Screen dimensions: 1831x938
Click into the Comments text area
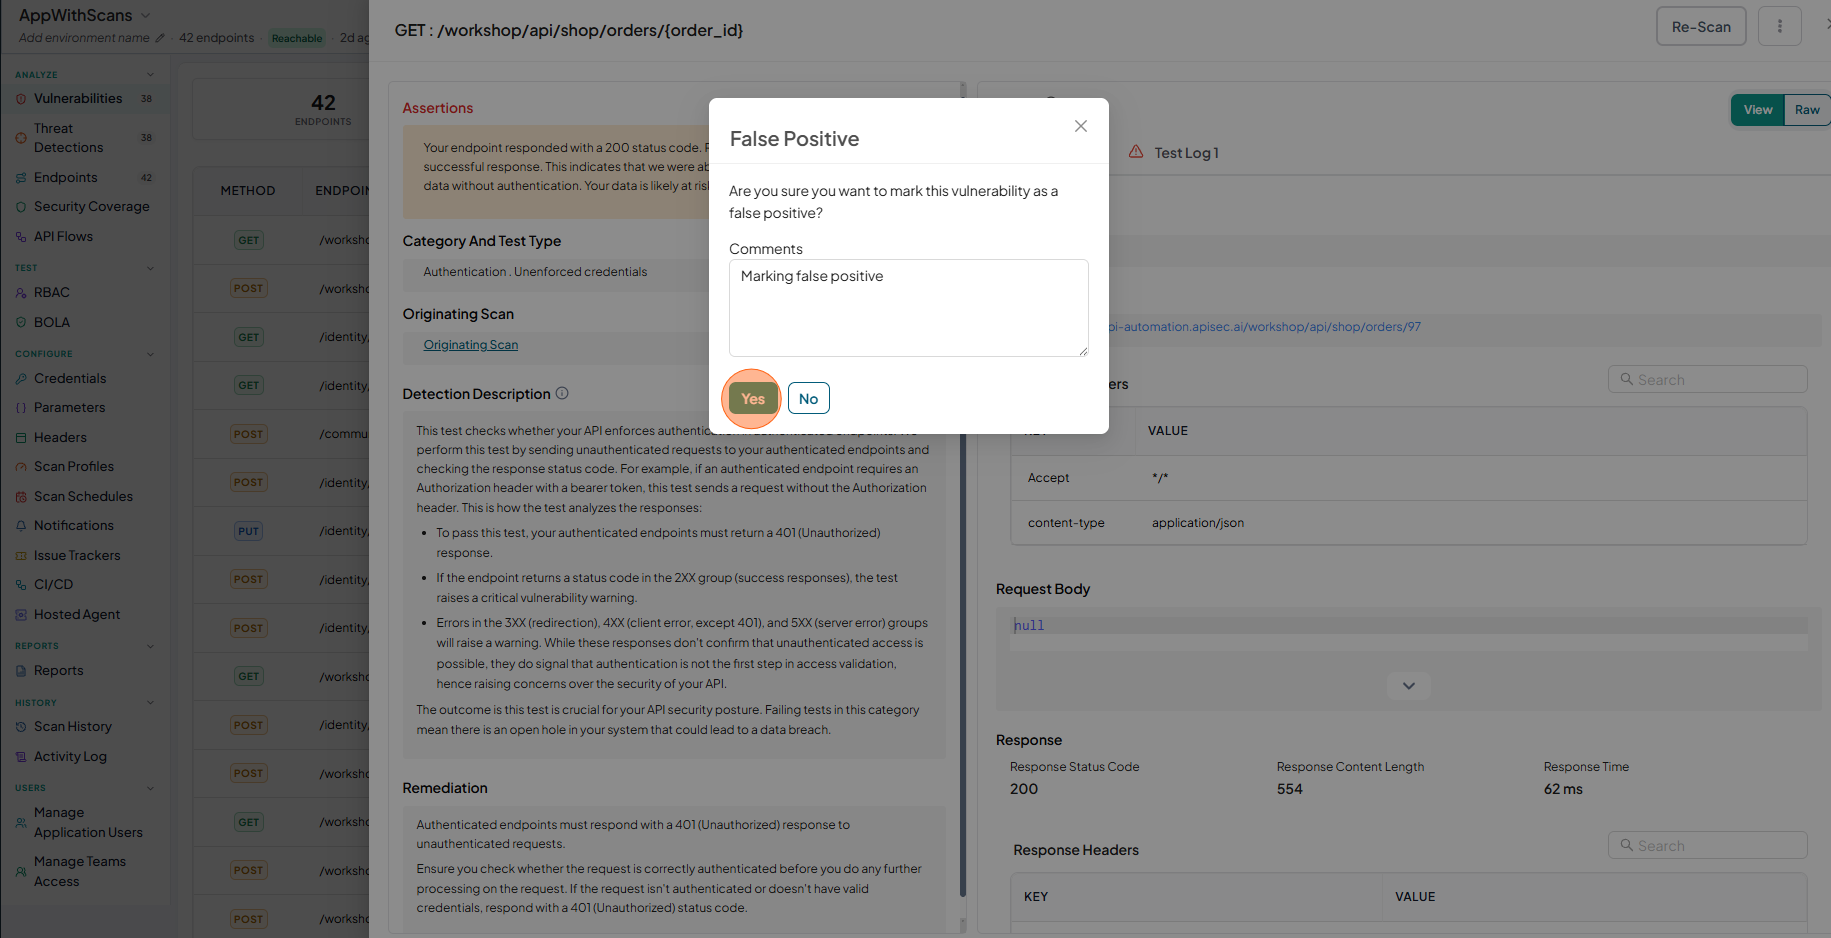coord(908,308)
